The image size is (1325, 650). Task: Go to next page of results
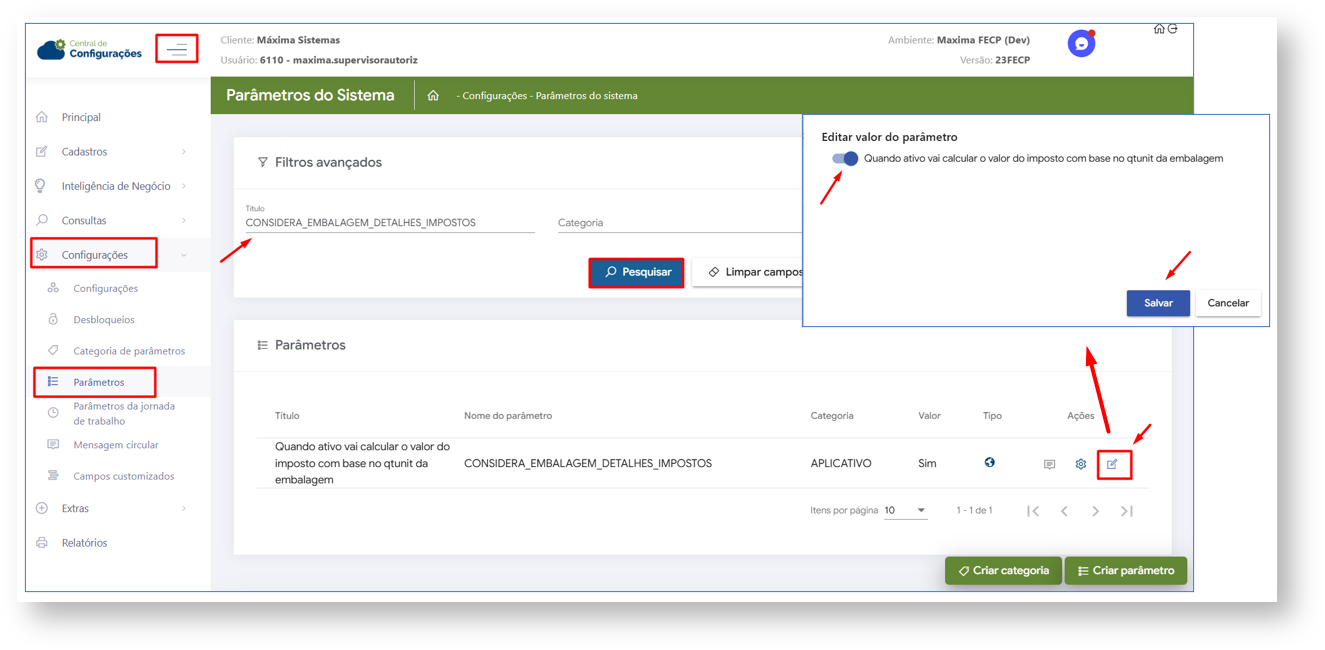[x=1096, y=511]
